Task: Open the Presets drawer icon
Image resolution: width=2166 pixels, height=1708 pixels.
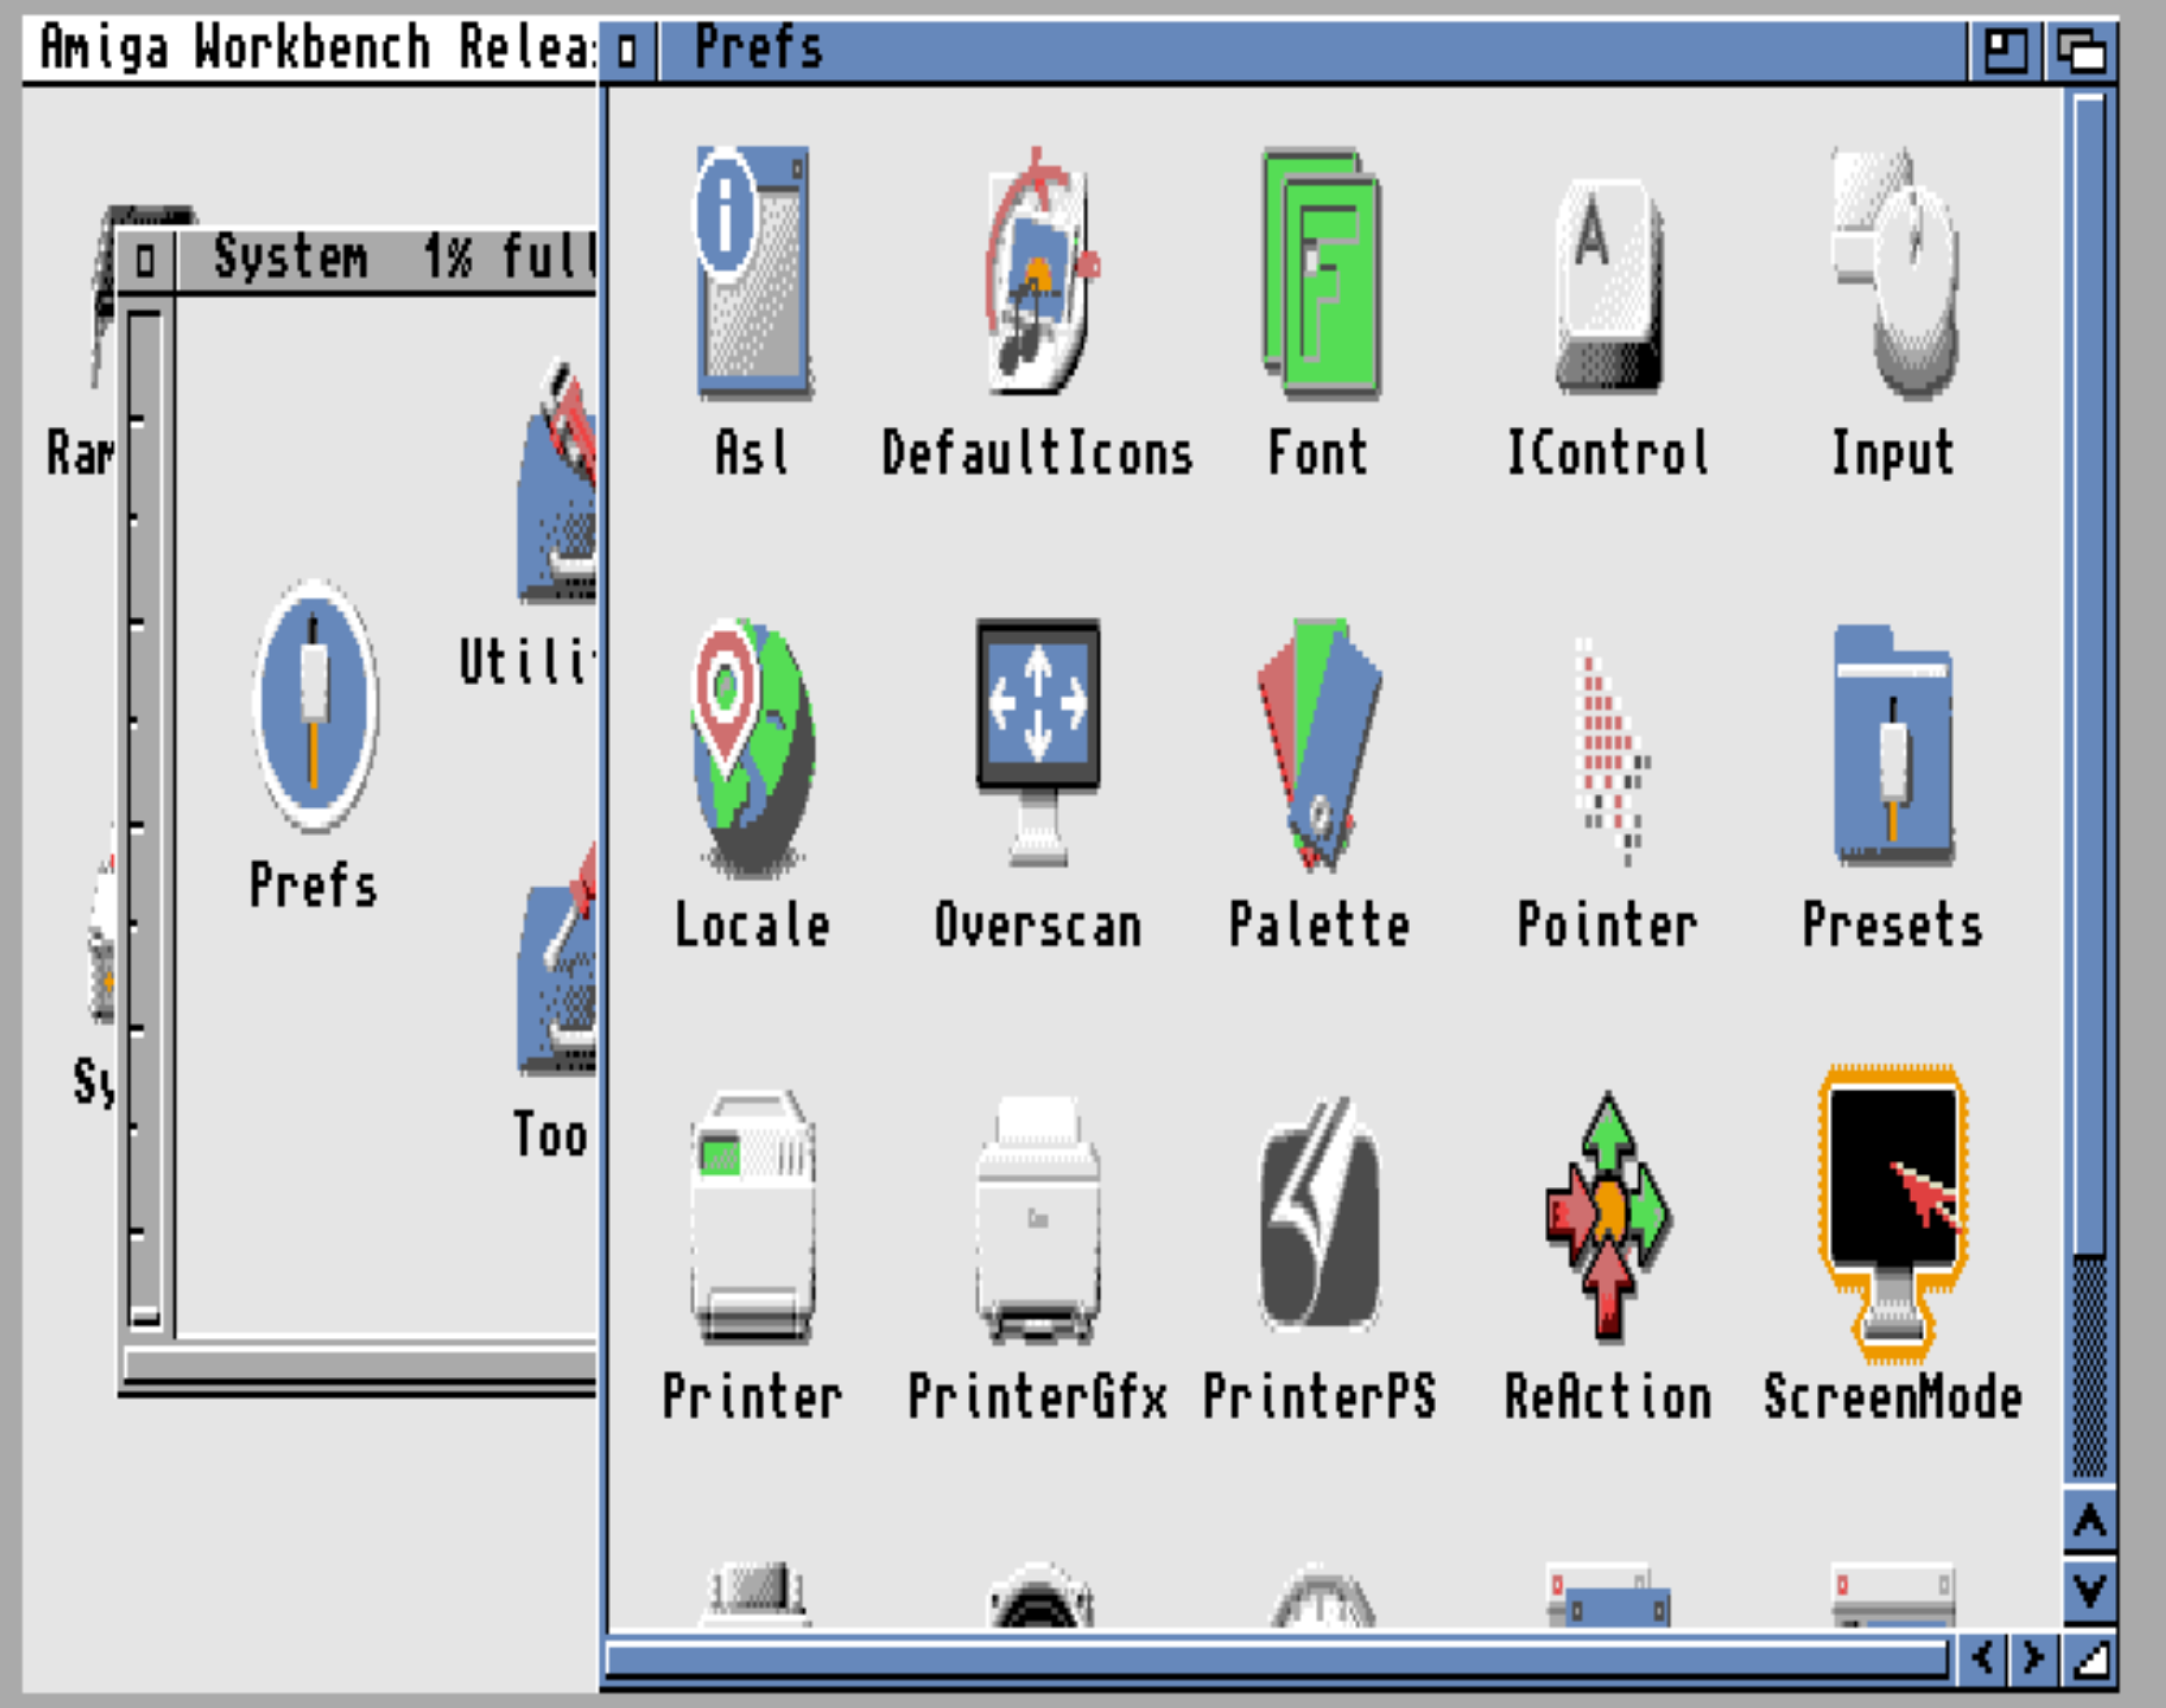Action: pos(1892,746)
